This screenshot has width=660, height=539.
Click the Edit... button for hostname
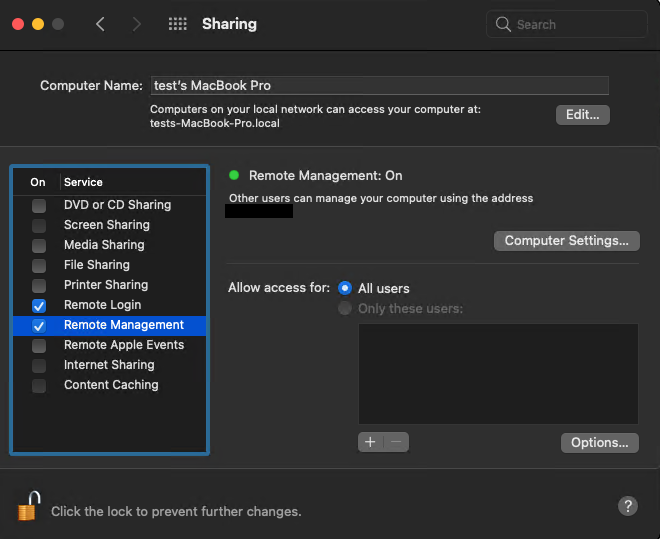coord(583,115)
